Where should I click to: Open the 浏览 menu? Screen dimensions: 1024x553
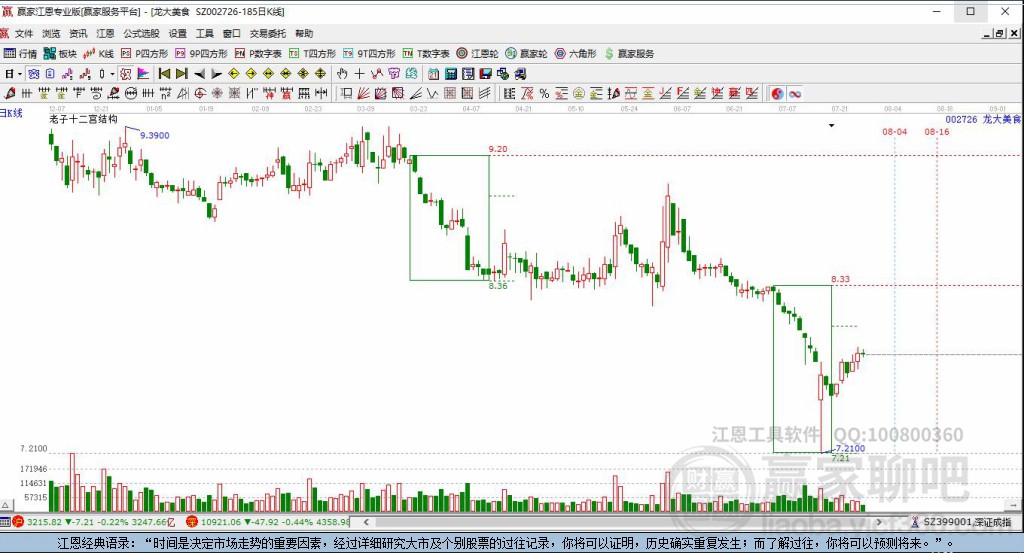(51, 33)
